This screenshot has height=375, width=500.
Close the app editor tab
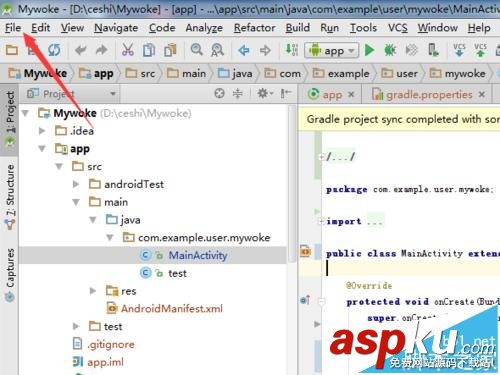click(351, 95)
